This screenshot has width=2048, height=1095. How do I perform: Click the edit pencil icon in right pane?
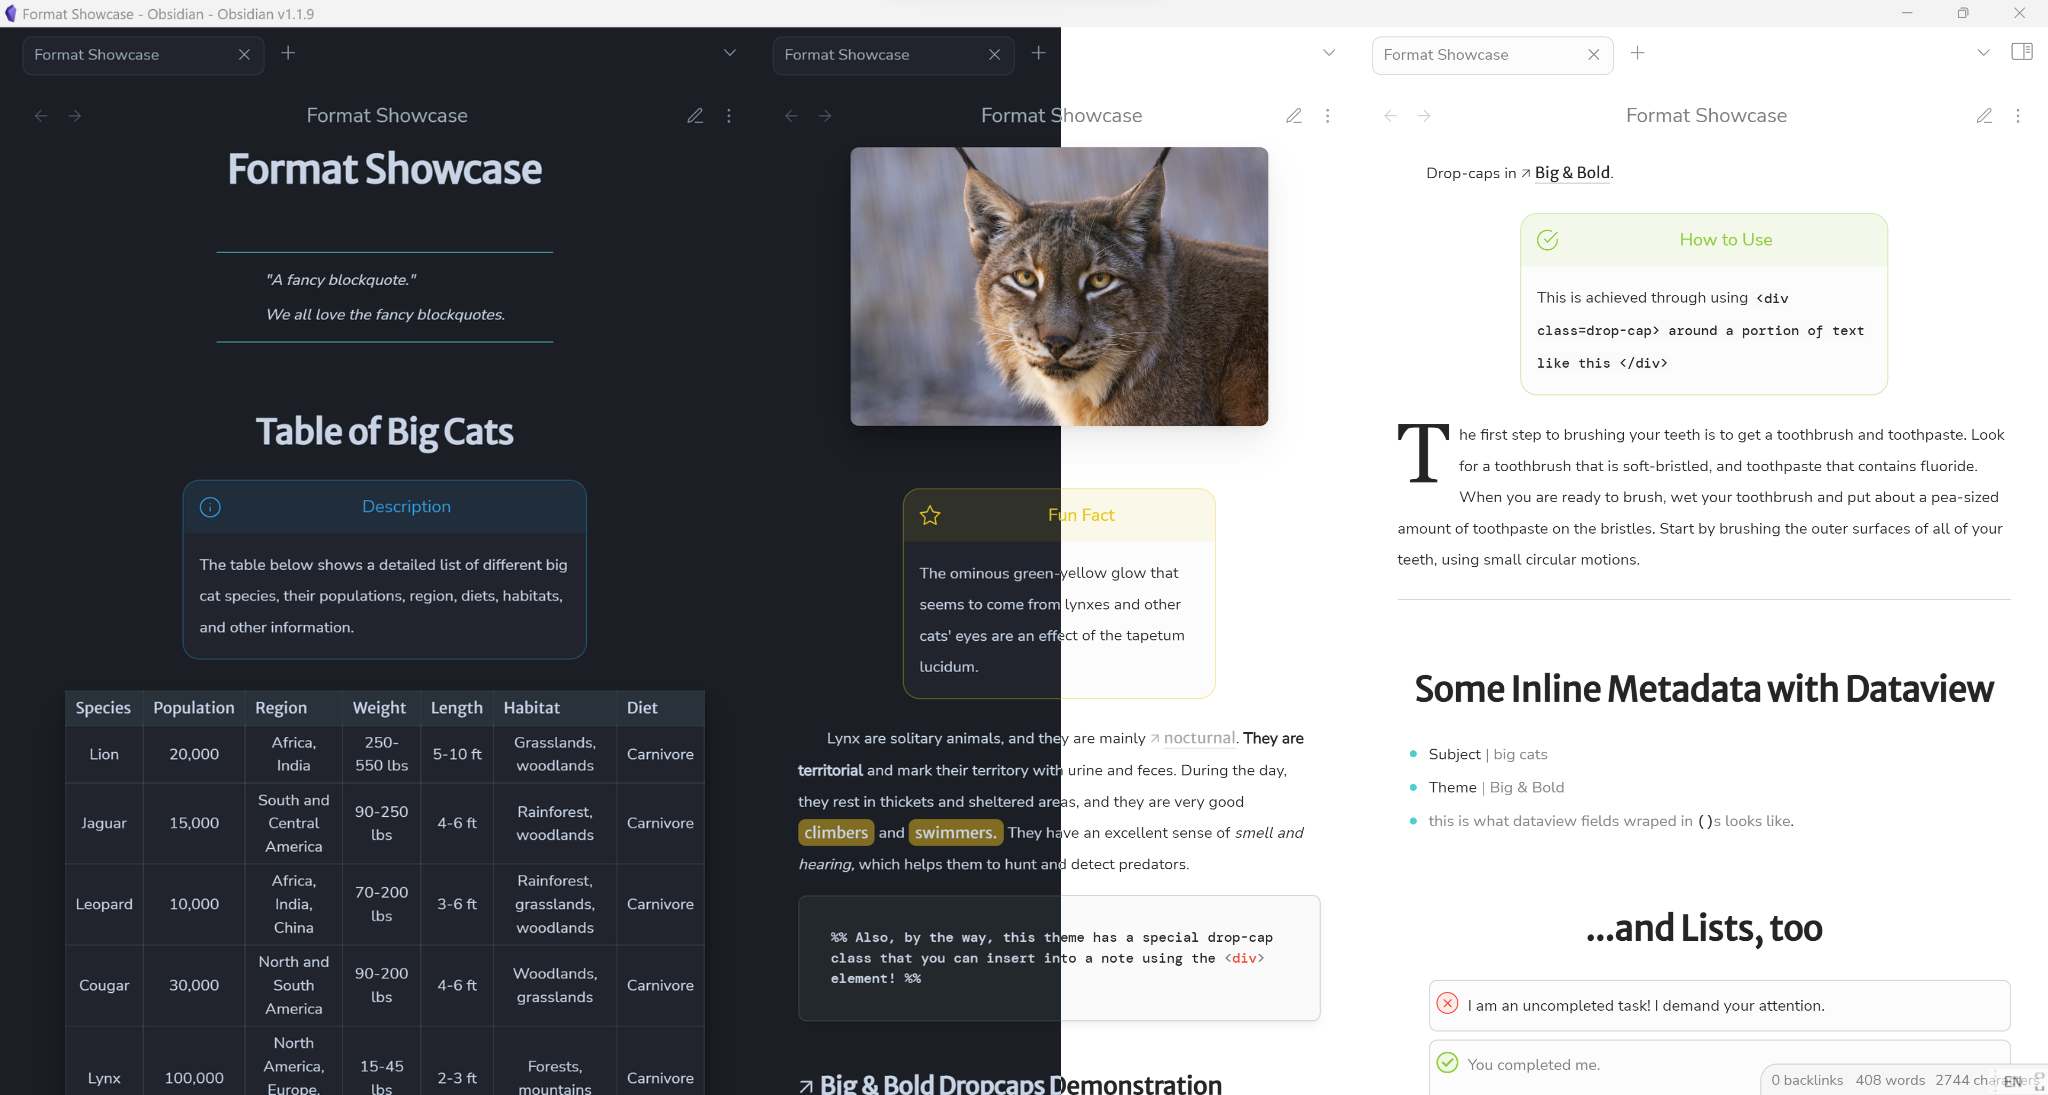click(1984, 116)
